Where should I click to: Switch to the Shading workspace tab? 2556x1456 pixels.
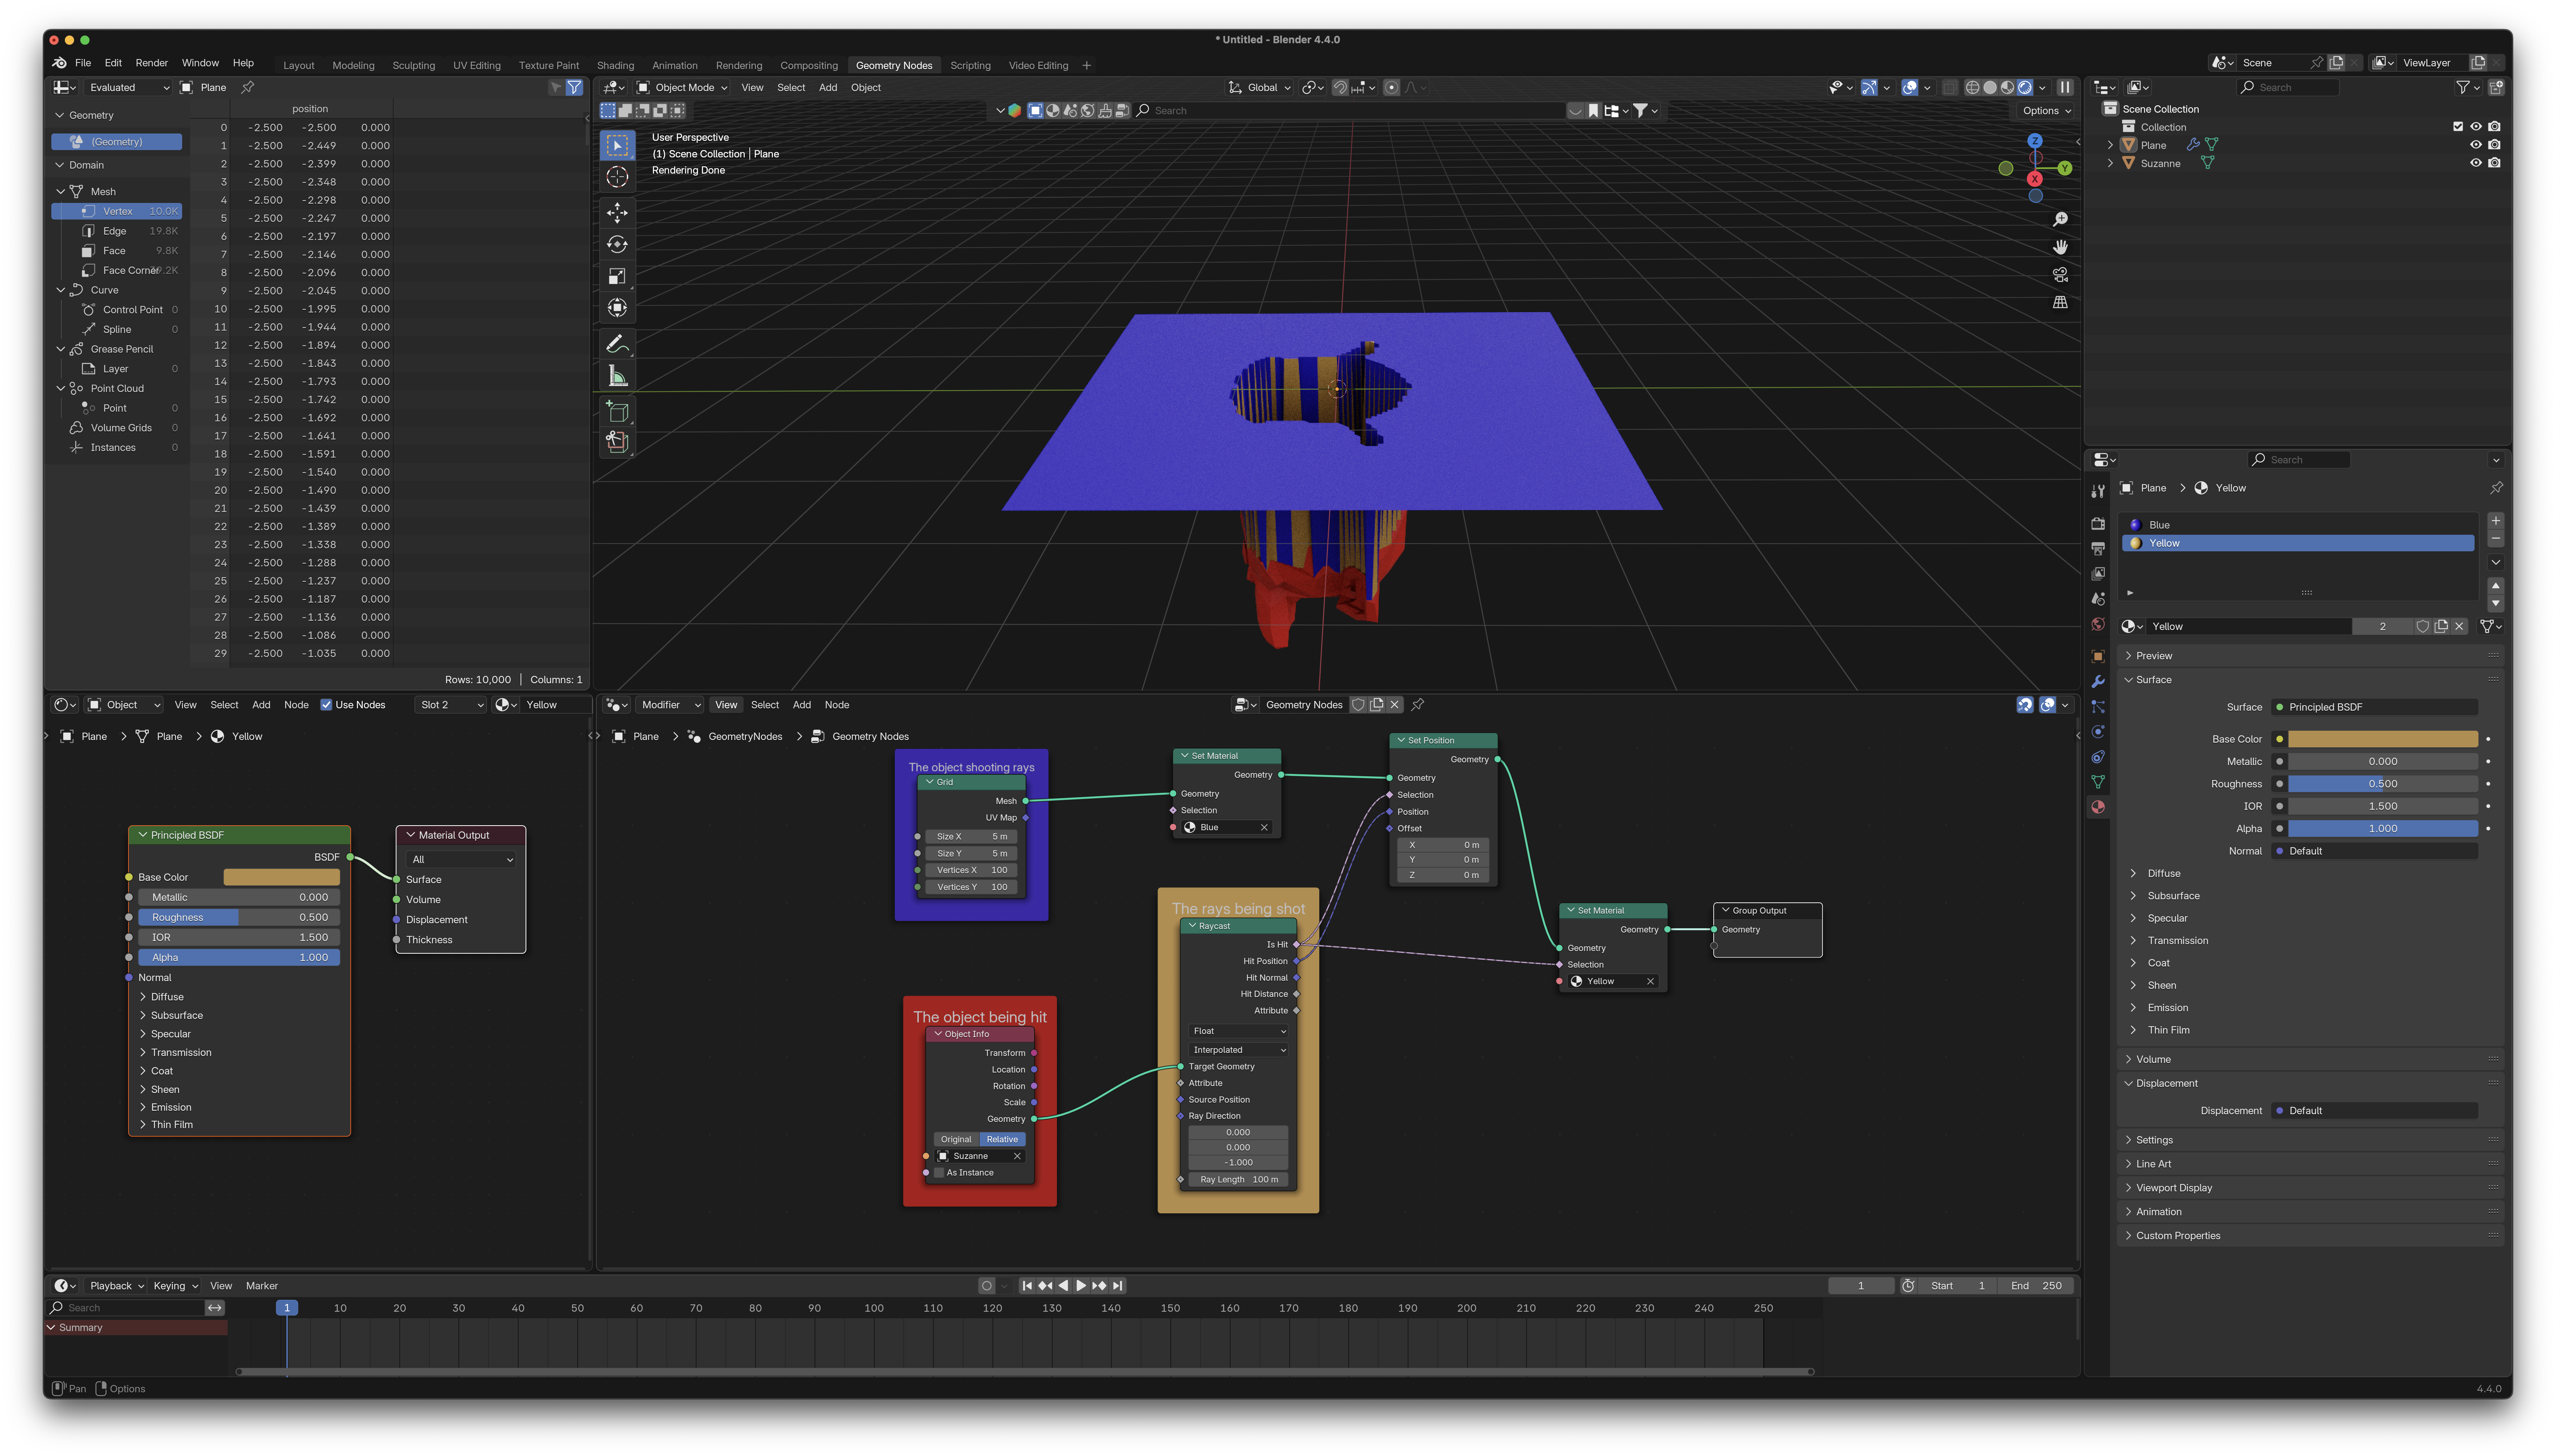(x=615, y=66)
